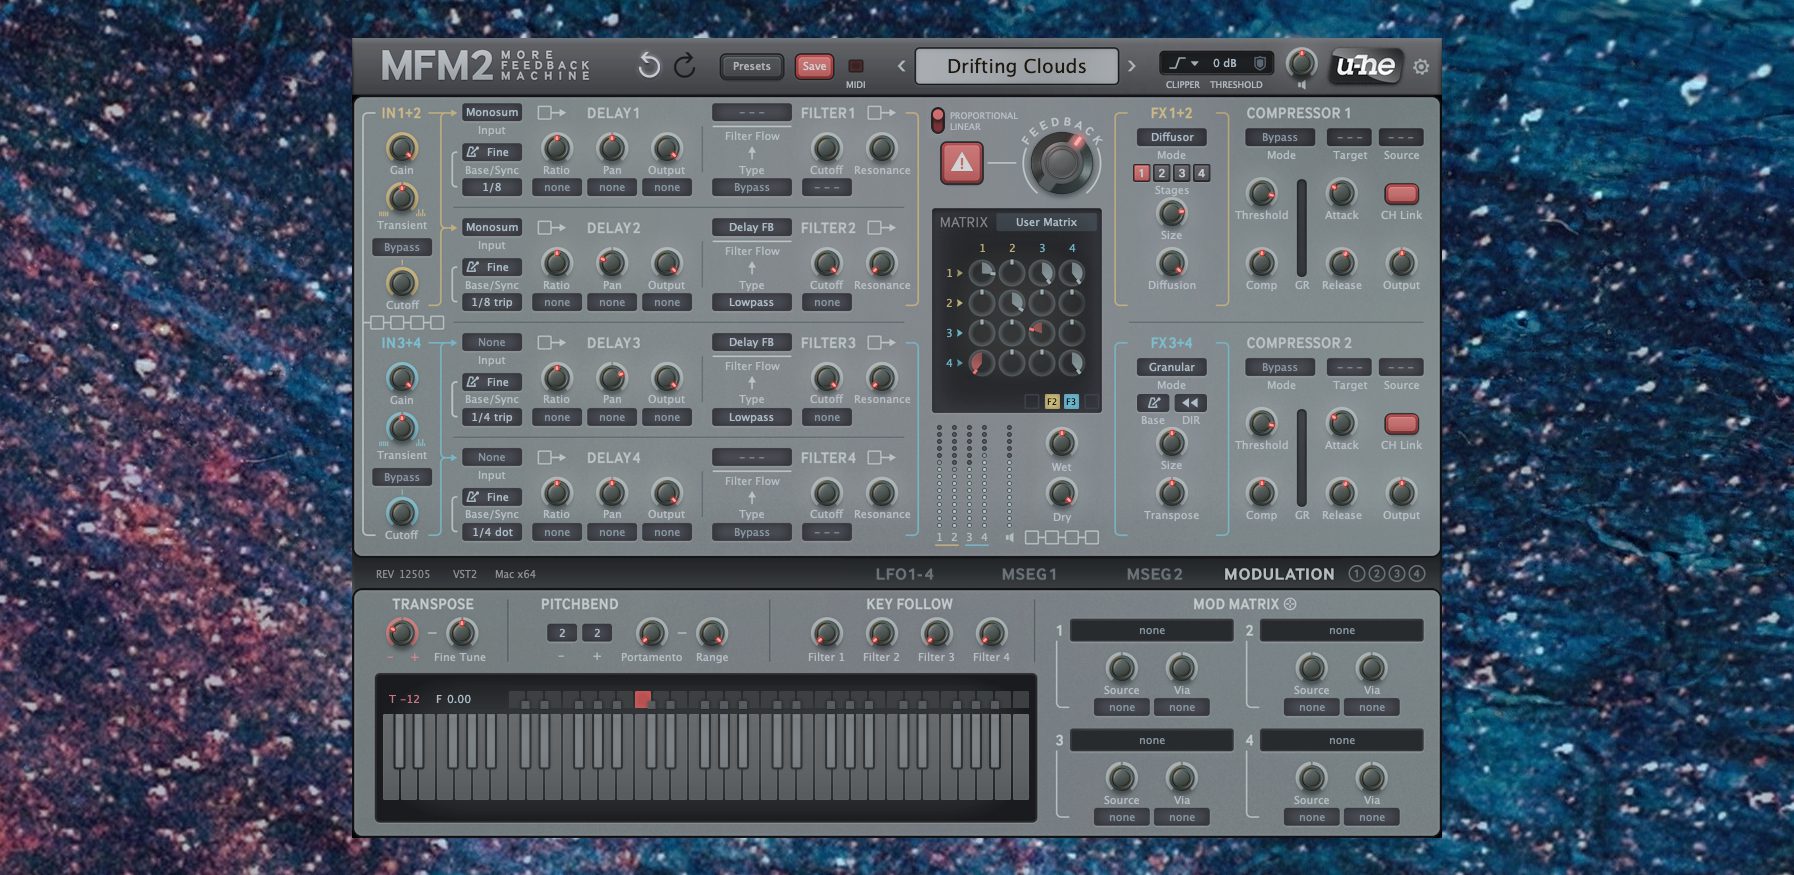Select Diffusor stage 1
The height and width of the screenshot is (875, 1794).
(1141, 173)
